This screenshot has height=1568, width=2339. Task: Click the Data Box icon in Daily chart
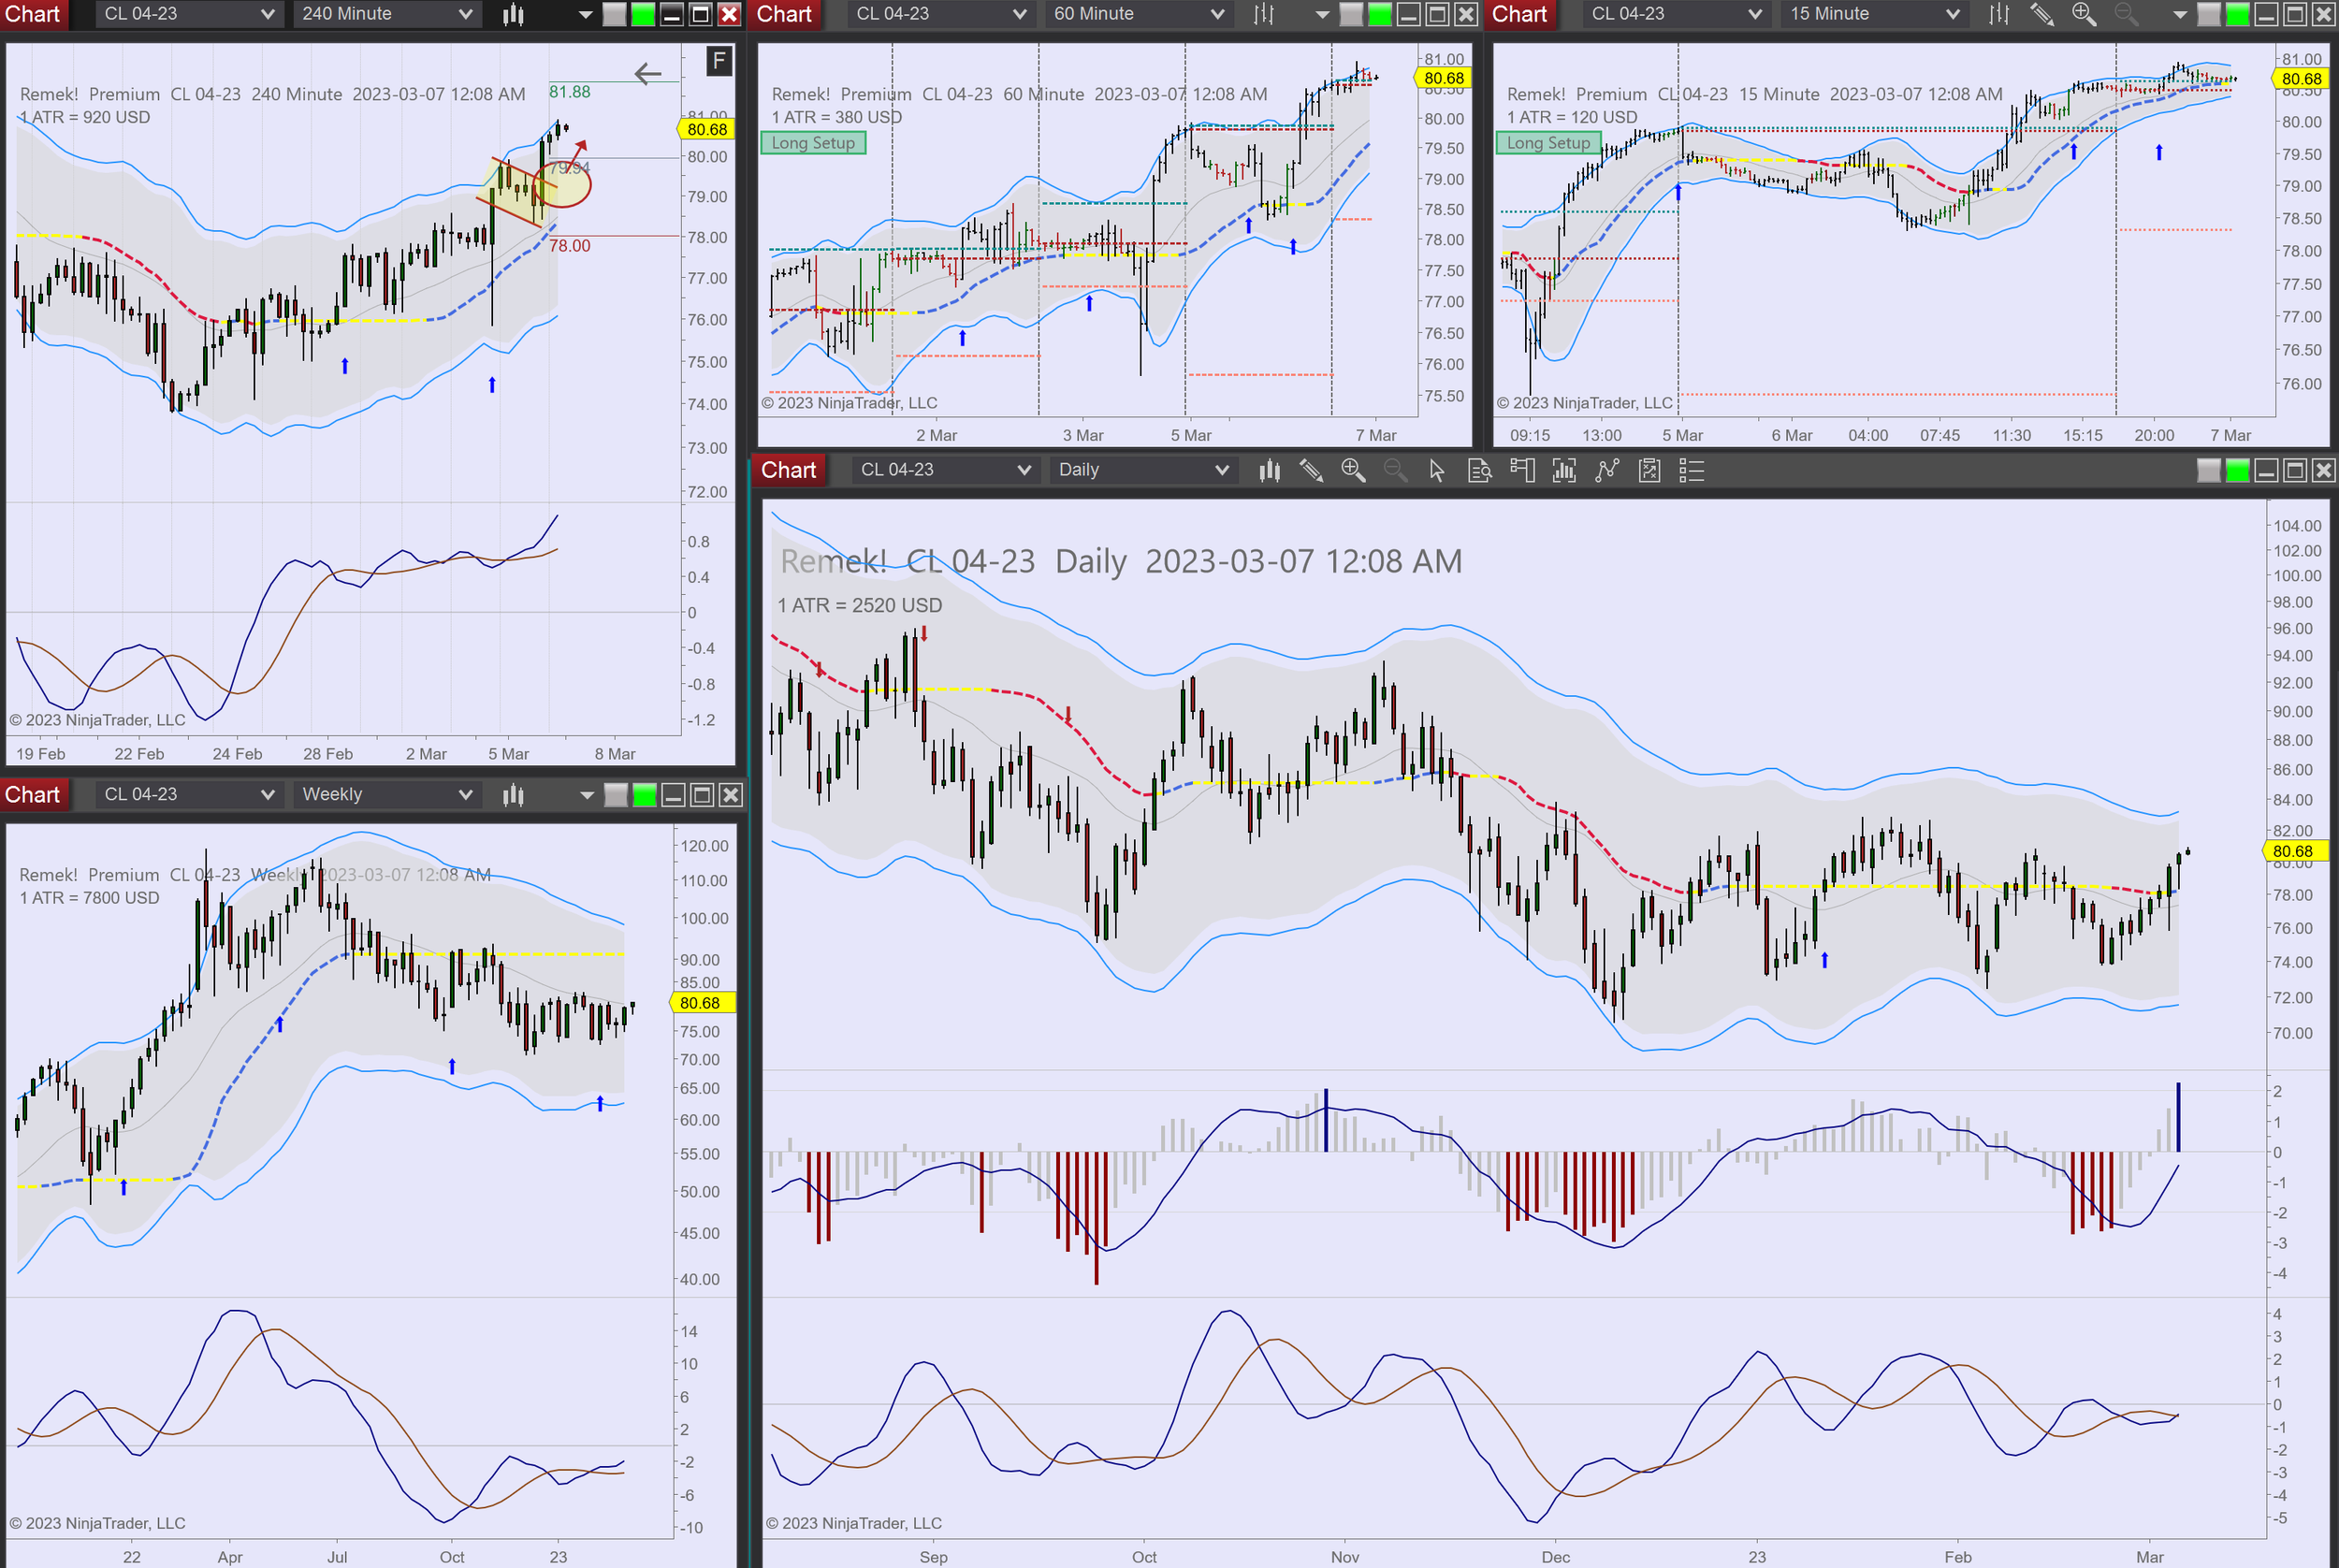point(1479,470)
